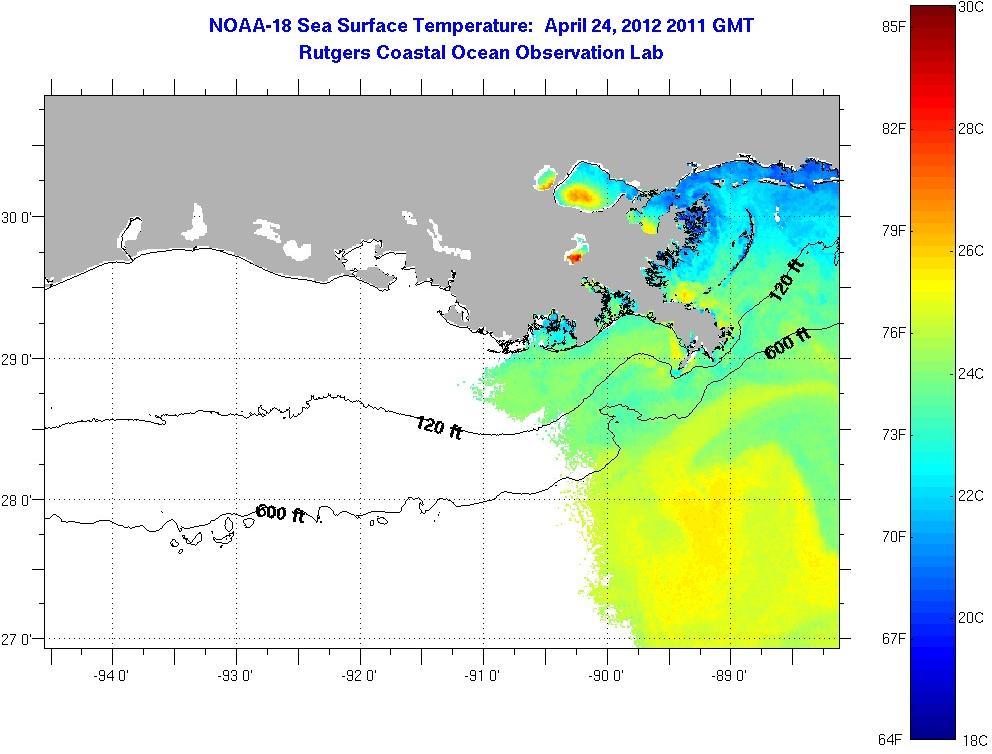992x754 pixels.
Task: Click the 22C colorbar label
Action: pyautogui.click(x=972, y=495)
